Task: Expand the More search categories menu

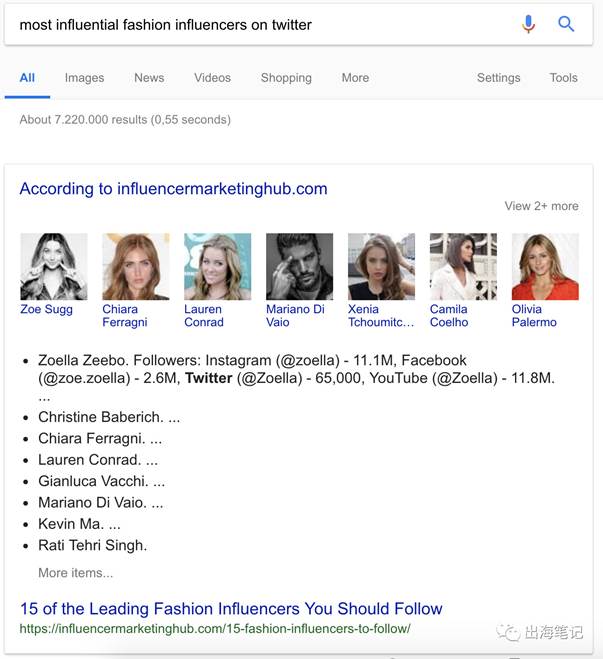Action: click(x=355, y=78)
